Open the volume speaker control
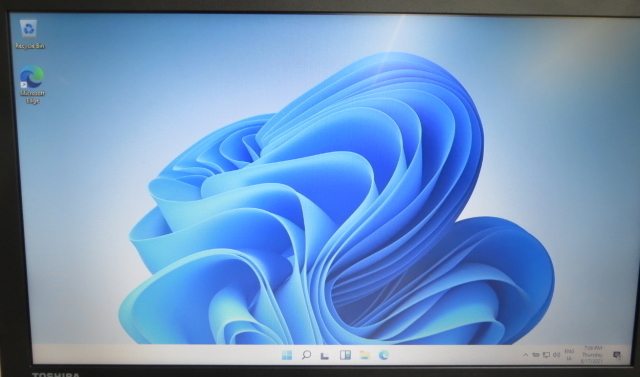640x377 pixels. click(x=556, y=355)
